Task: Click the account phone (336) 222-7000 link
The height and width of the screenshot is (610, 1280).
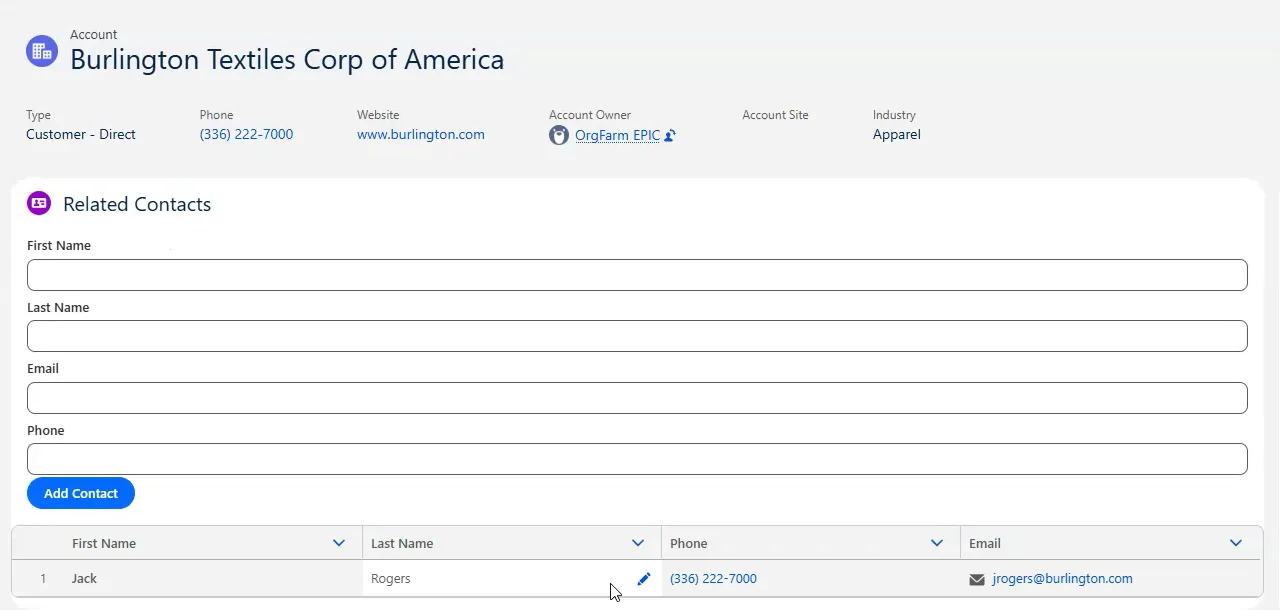Action: pyautogui.click(x=246, y=134)
